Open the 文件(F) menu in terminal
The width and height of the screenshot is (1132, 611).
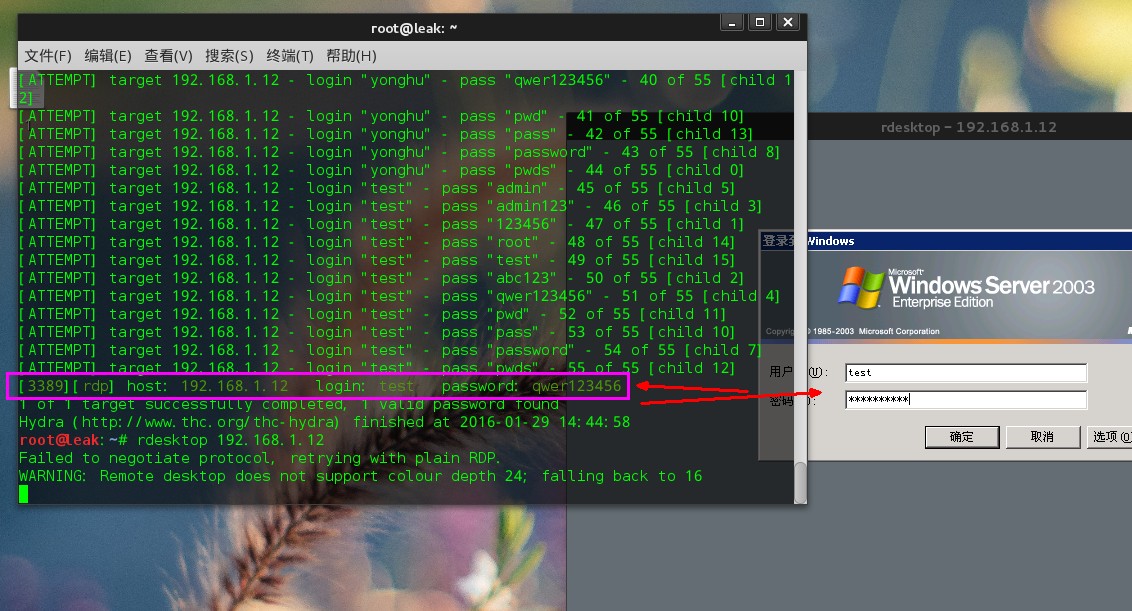48,56
